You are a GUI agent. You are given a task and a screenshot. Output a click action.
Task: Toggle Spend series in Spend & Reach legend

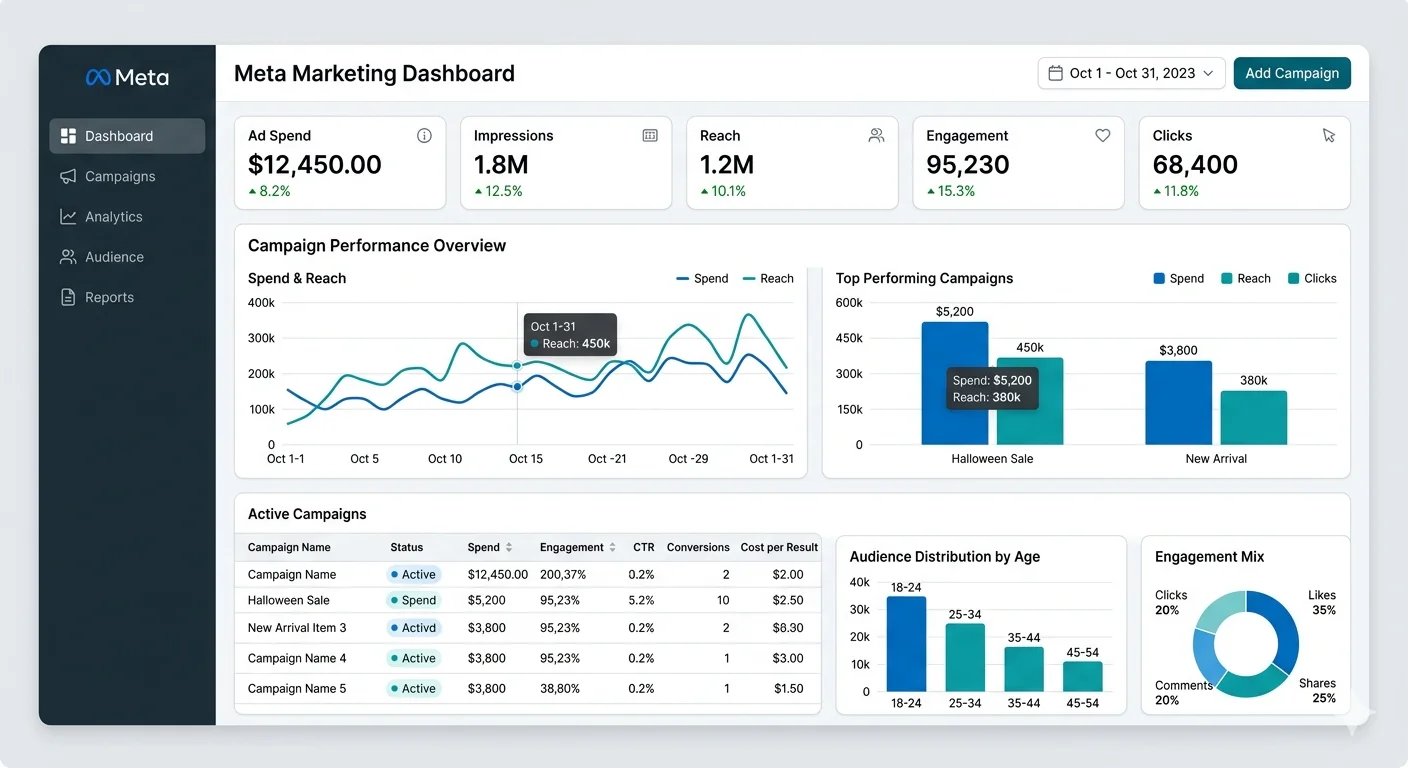pos(702,279)
